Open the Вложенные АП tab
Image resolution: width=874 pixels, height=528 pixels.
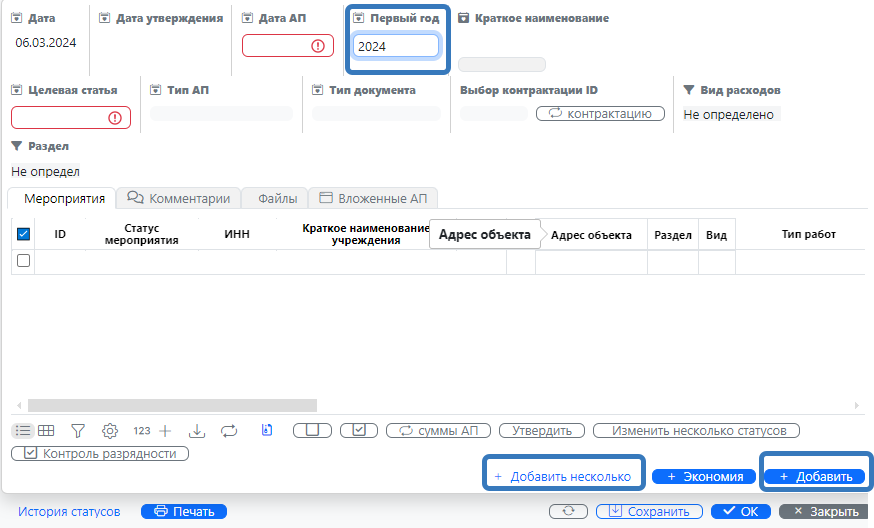point(373,198)
